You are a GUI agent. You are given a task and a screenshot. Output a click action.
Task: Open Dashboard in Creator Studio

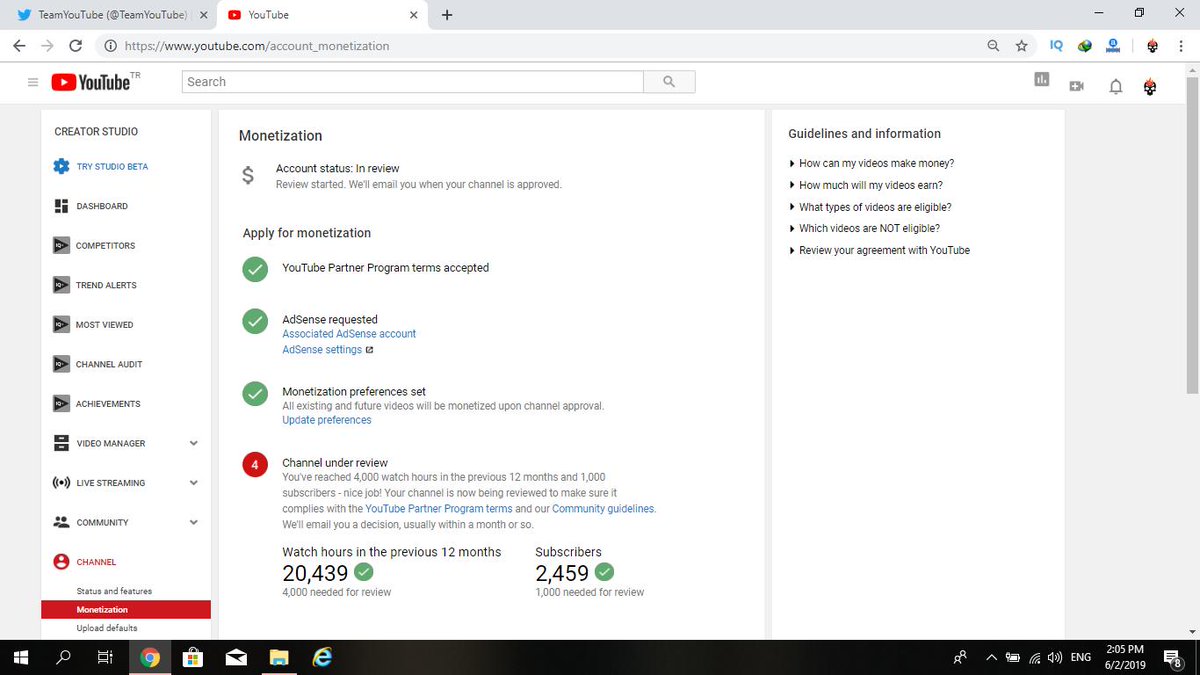(102, 206)
